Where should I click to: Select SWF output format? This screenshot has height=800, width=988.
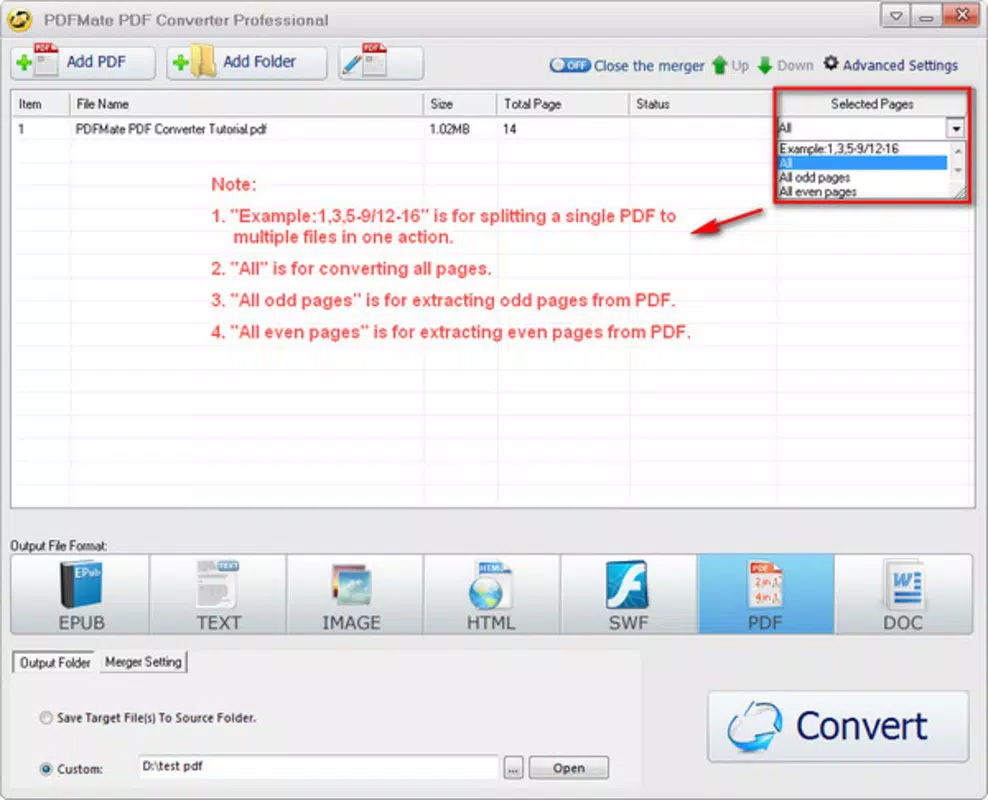point(629,594)
